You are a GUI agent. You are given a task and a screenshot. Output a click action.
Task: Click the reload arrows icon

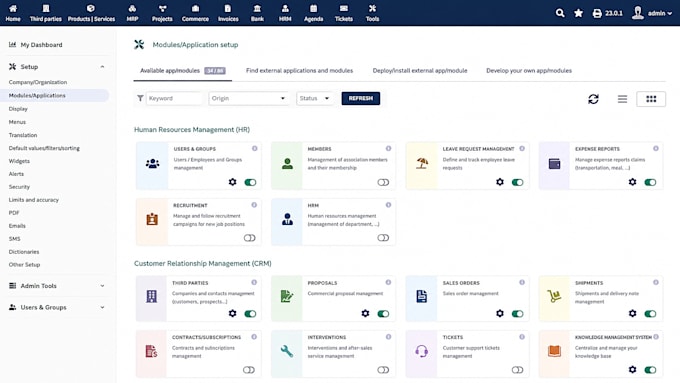point(593,99)
